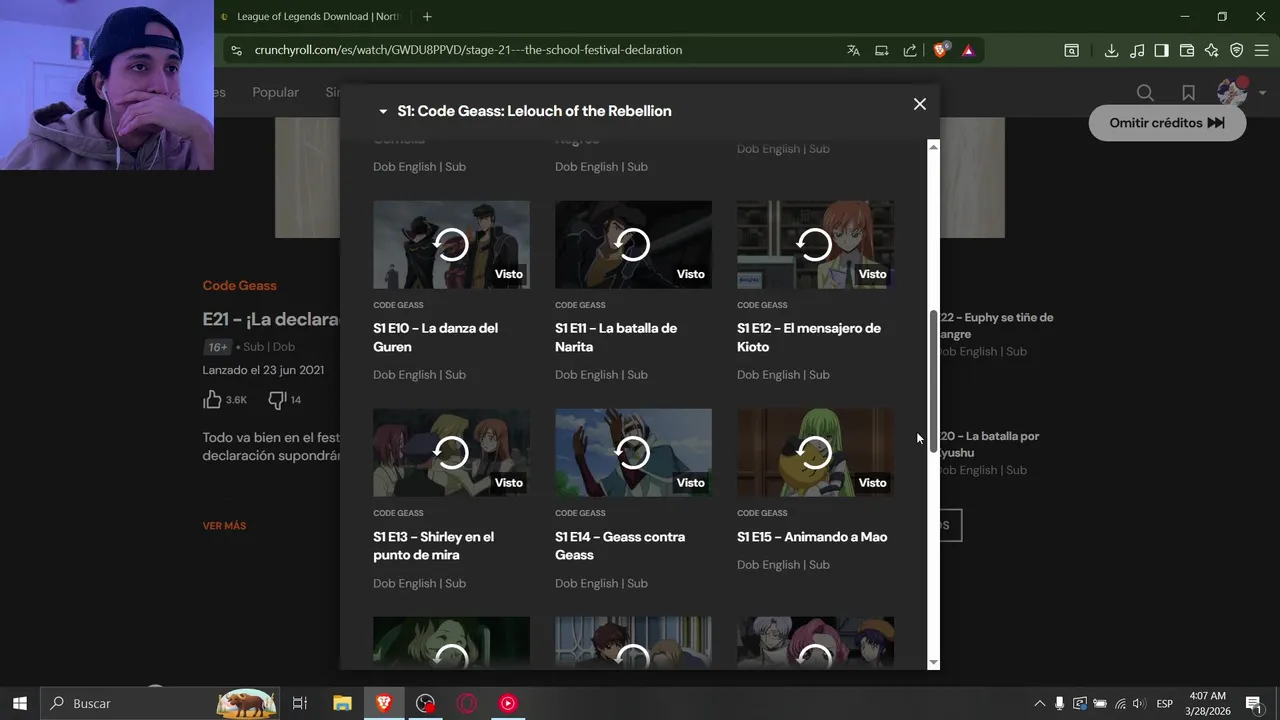Open the red play app on taskbar
1280x720 pixels.
(508, 703)
